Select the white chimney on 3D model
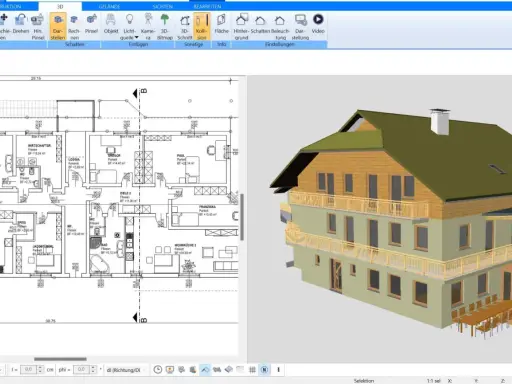This screenshot has width=512, height=384. [x=440, y=121]
